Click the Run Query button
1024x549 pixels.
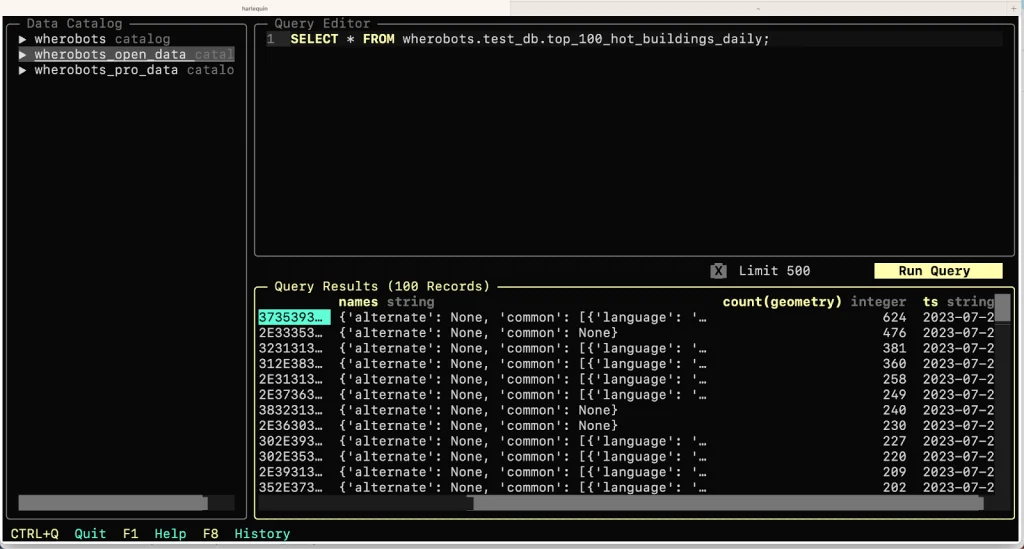pyautogui.click(x=938, y=271)
